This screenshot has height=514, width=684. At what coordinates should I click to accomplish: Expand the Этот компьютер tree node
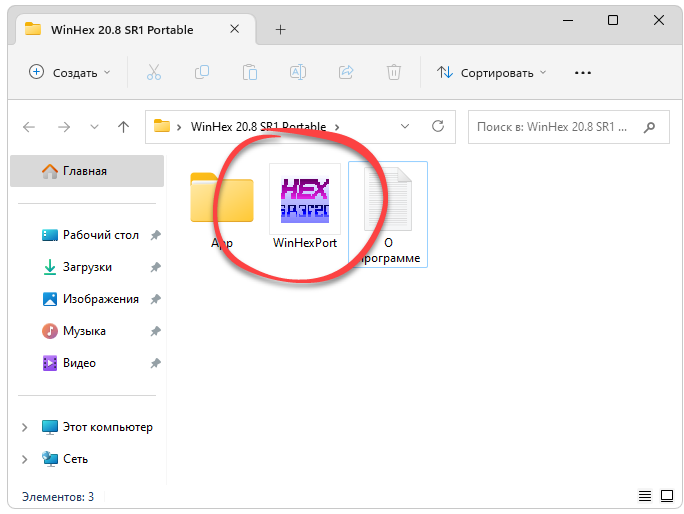(24, 427)
